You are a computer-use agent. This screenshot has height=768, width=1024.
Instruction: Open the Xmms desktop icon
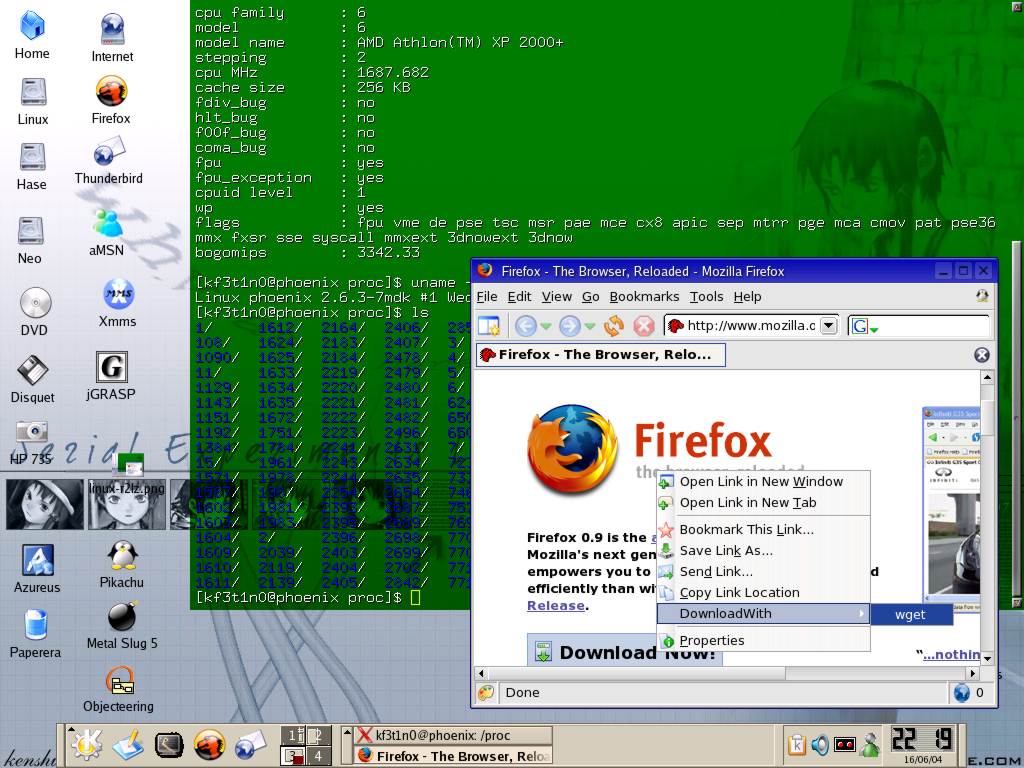point(117,301)
